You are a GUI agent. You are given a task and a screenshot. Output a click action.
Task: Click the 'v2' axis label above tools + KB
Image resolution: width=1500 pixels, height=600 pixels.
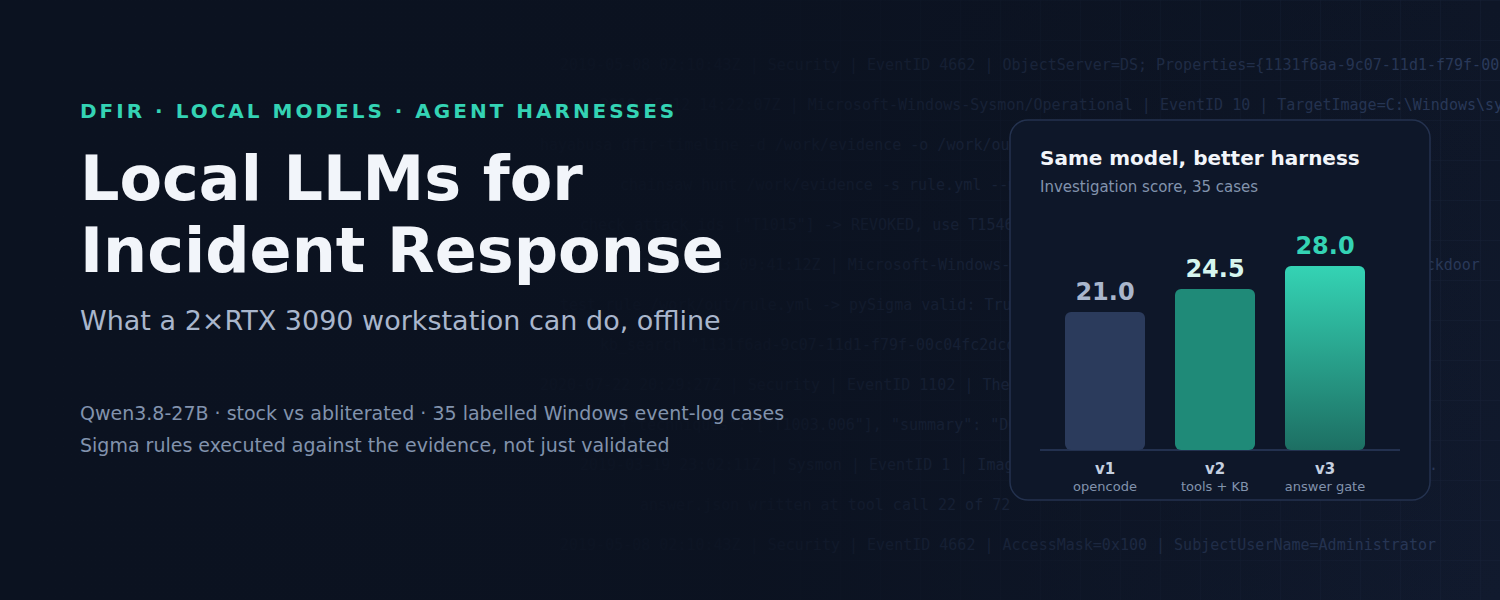(1215, 468)
